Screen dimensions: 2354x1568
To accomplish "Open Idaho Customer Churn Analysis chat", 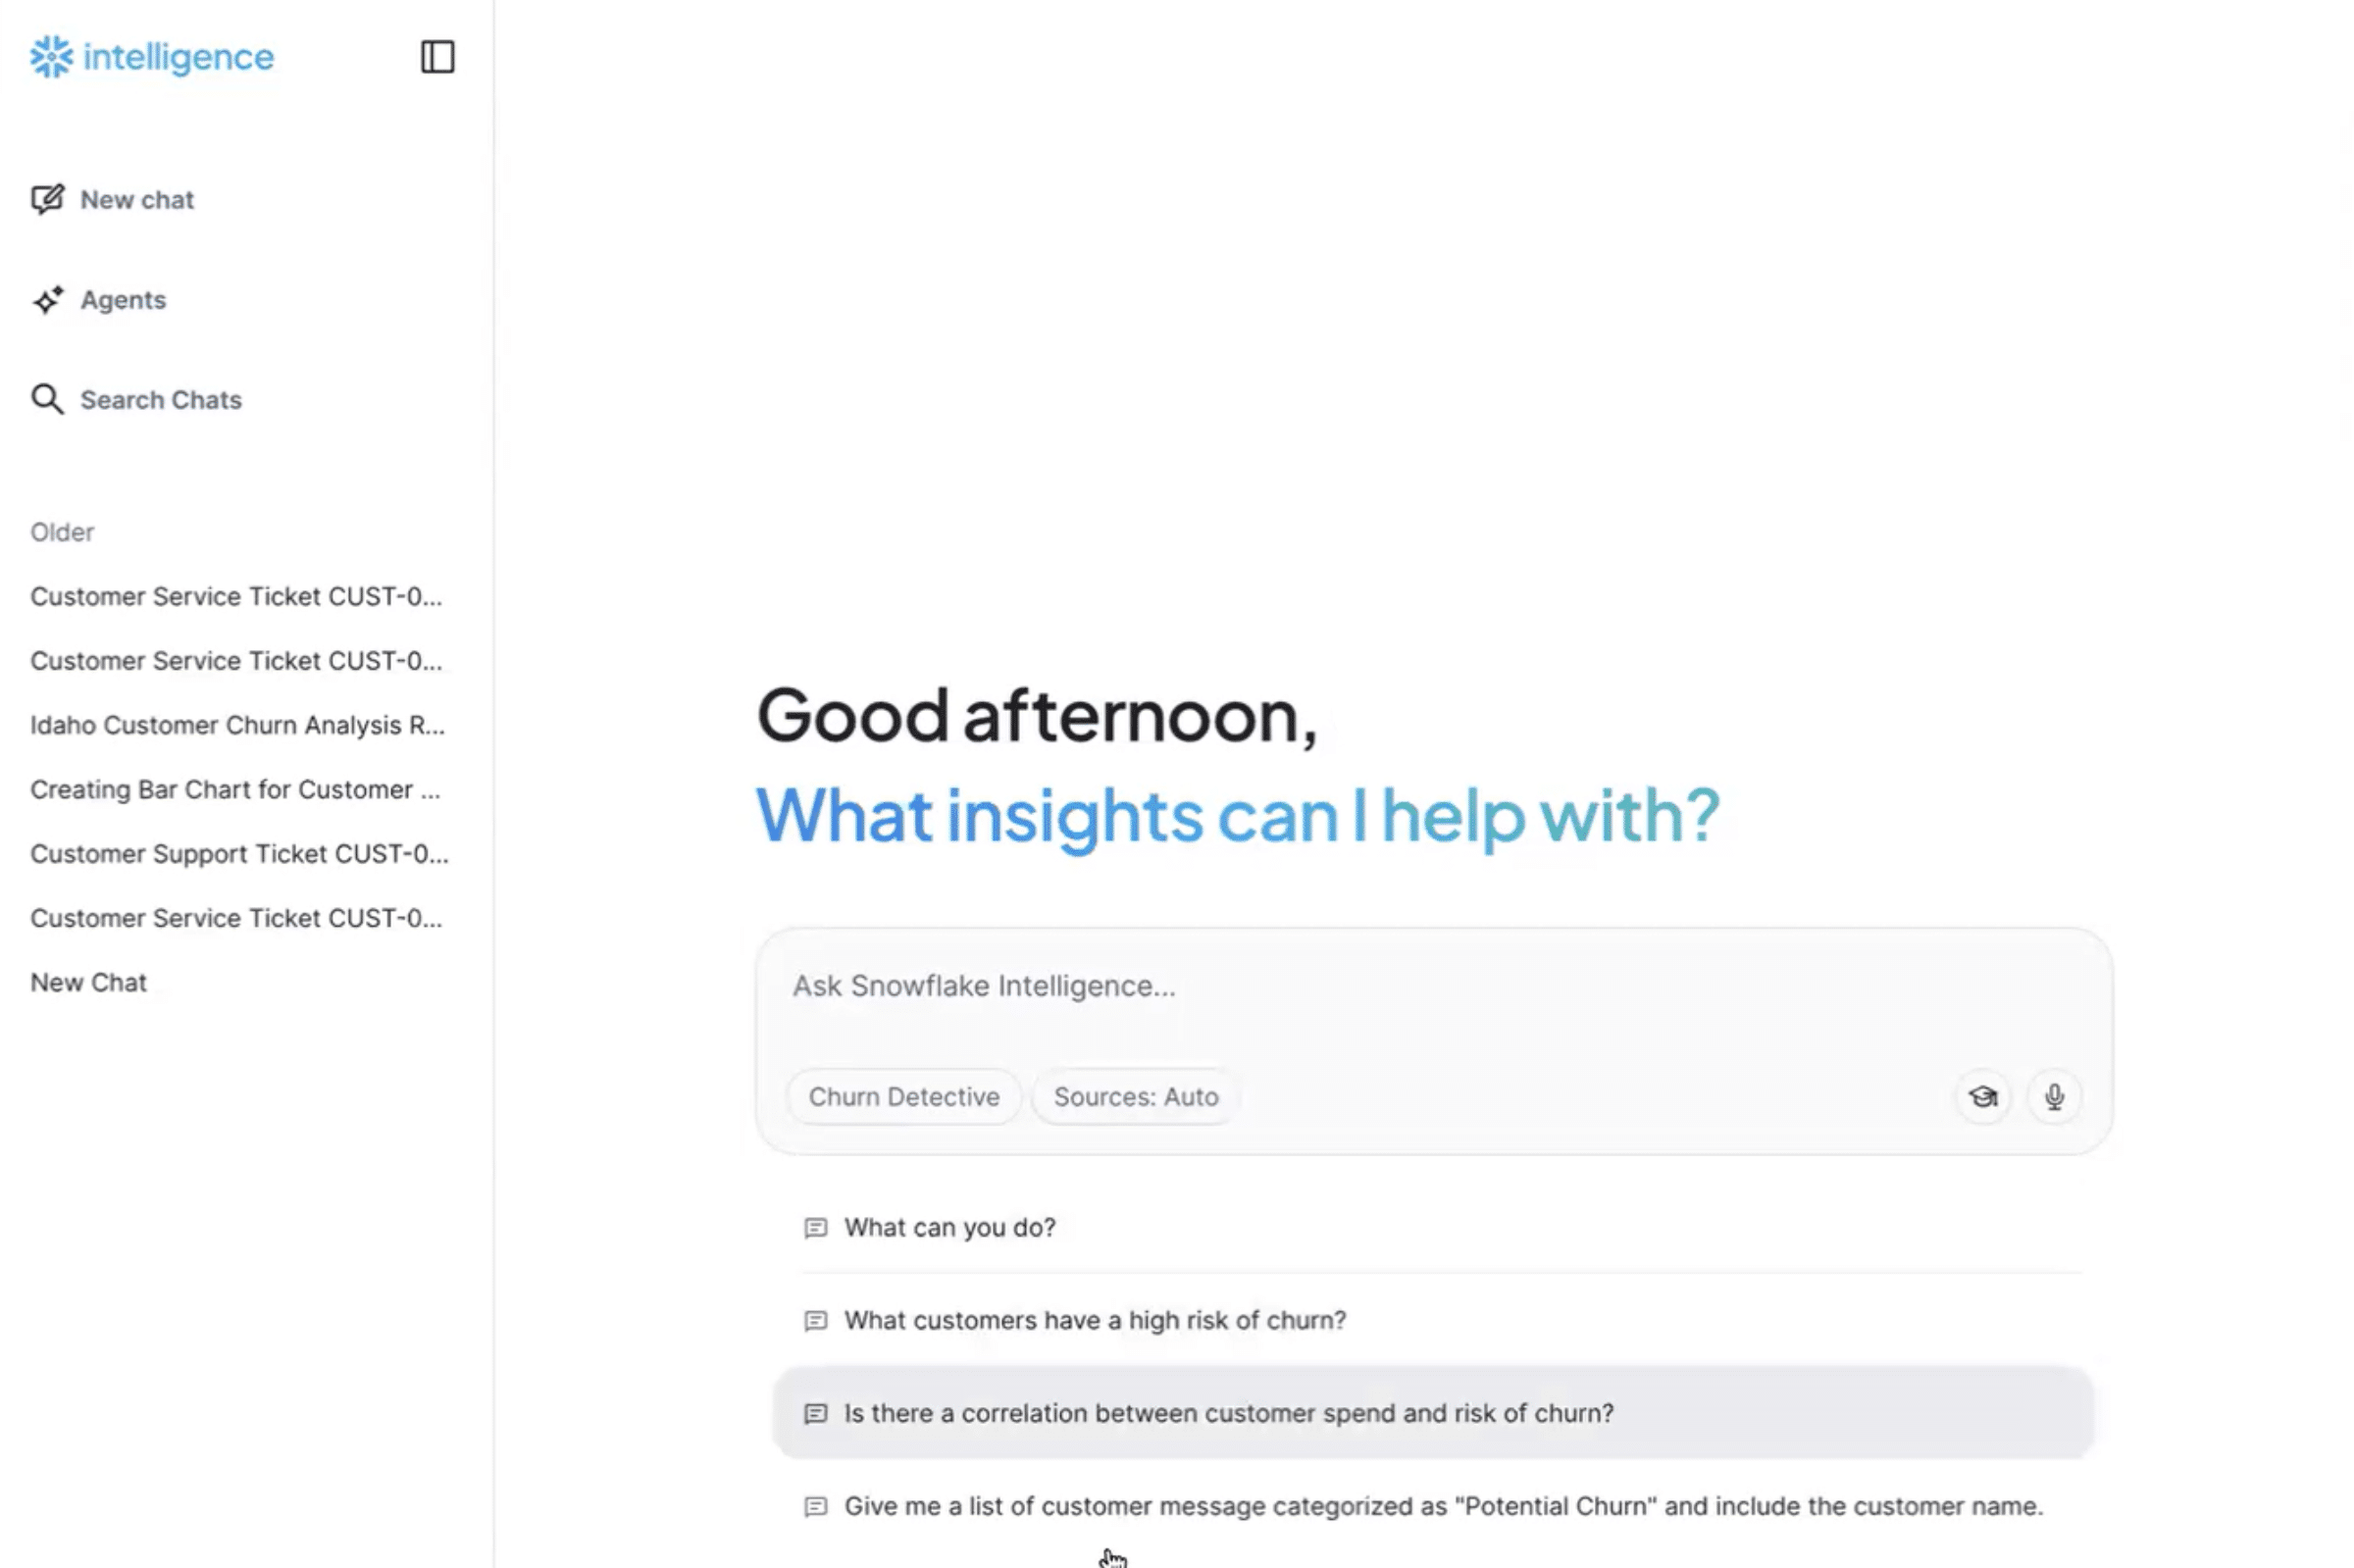I will point(237,725).
